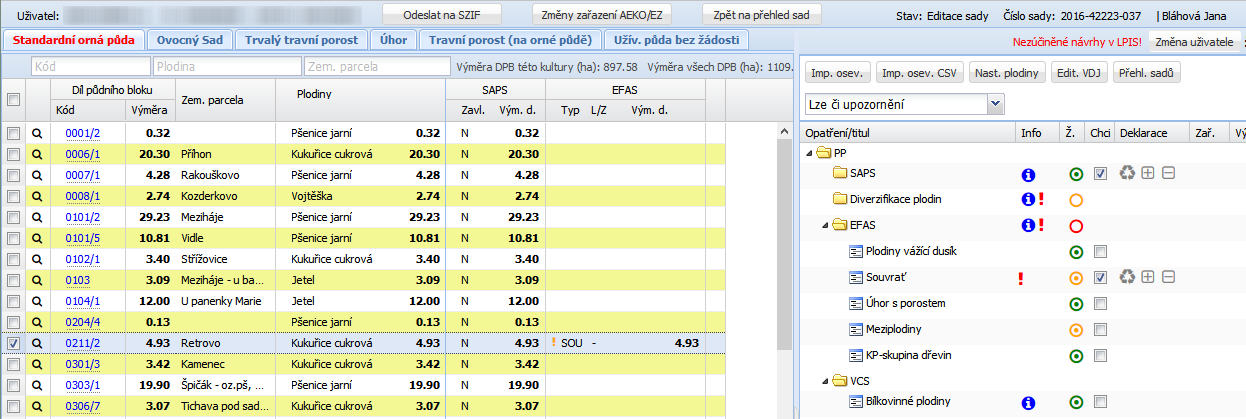Image resolution: width=1246 pixels, height=419 pixels.
Task: Switch to Standardní orná půda tab
Action: pyautogui.click(x=75, y=40)
